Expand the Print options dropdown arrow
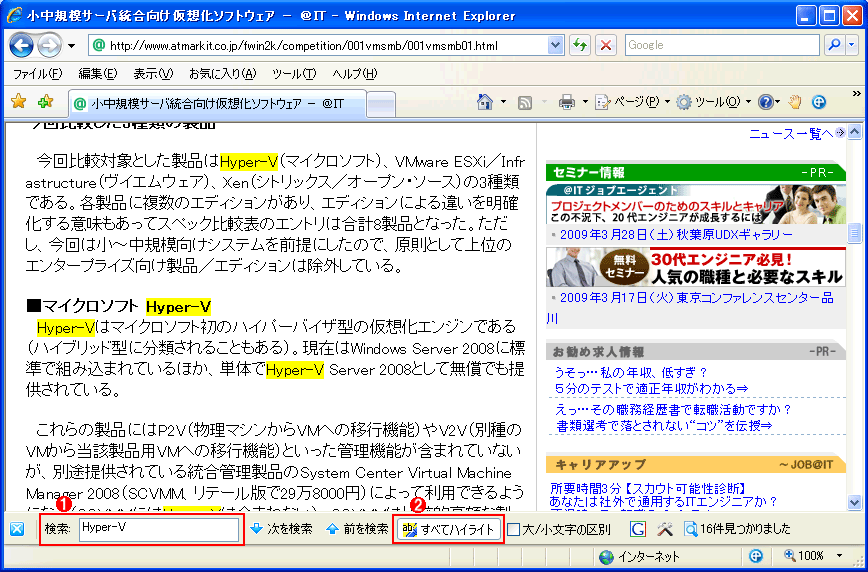Screen dimensions: 868x572 click(x=585, y=102)
